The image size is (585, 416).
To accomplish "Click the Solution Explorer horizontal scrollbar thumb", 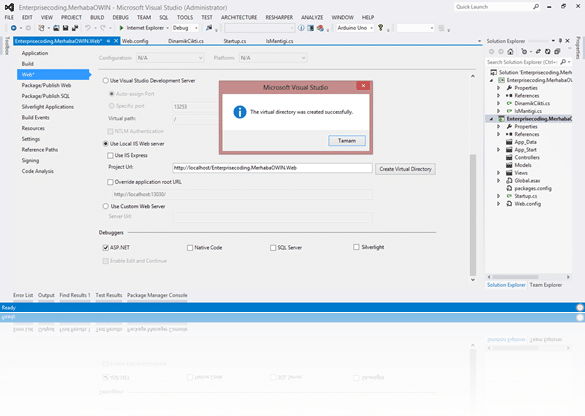I will pyautogui.click(x=515, y=277).
